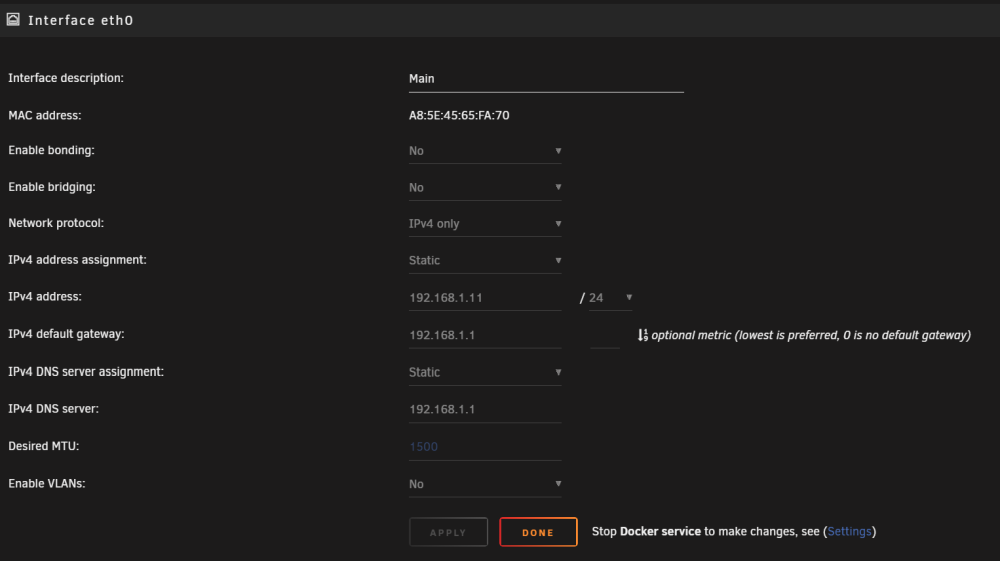The image size is (1000, 561).
Task: Click the Interface eth0 title text
Action: coord(80,20)
